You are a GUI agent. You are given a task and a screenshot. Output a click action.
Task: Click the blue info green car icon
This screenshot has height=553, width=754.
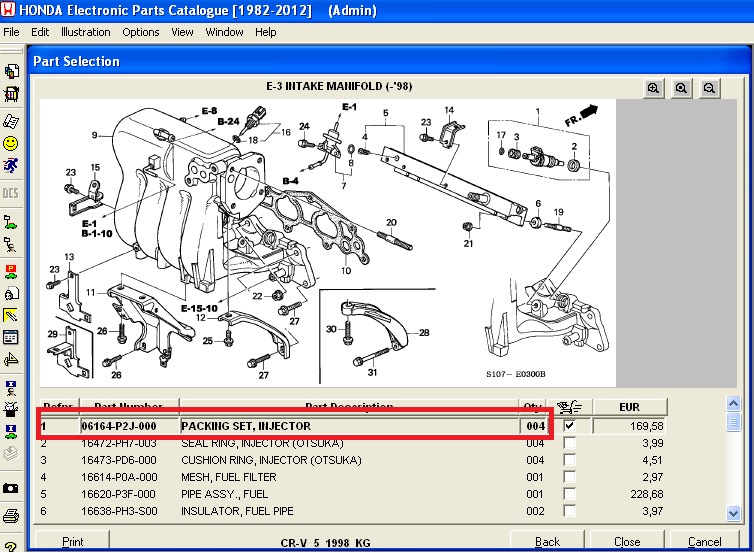[x=11, y=431]
